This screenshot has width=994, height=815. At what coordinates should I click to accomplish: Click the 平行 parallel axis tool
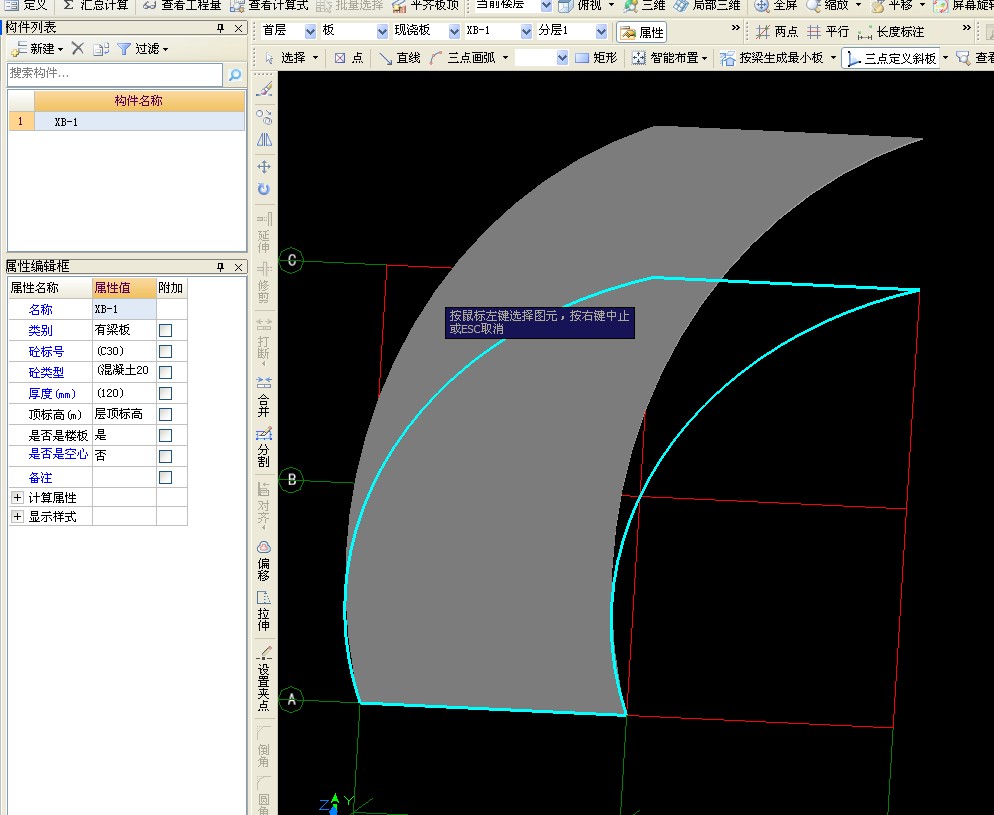click(x=828, y=32)
